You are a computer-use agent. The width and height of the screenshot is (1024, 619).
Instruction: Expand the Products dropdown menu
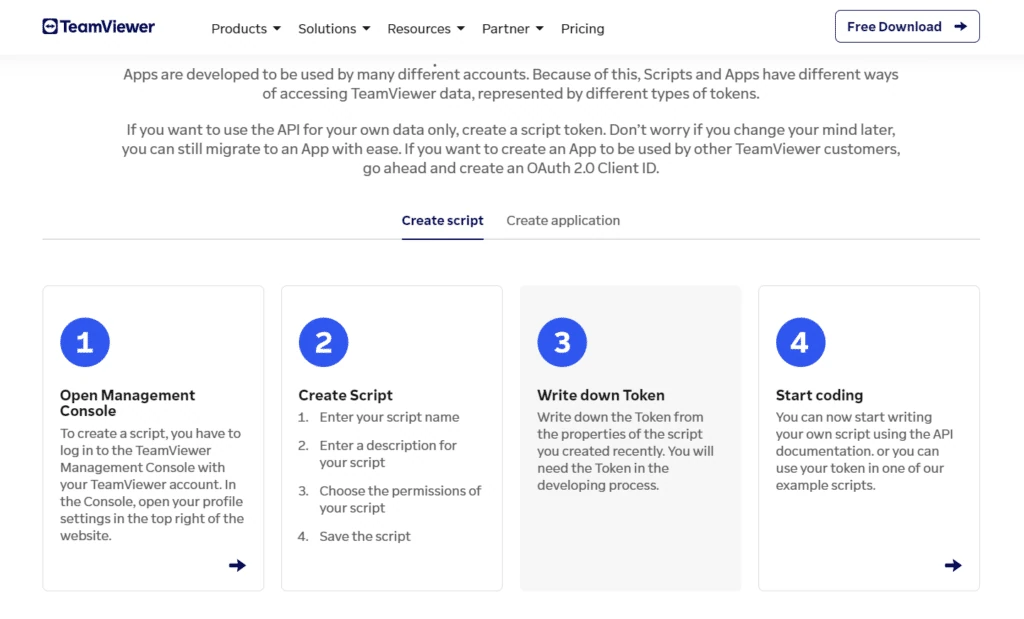point(246,29)
